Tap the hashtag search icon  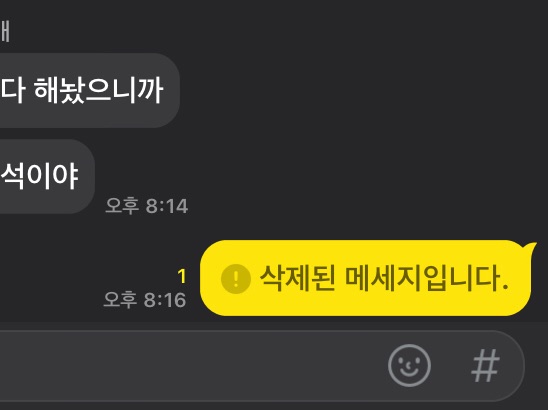pyautogui.click(x=485, y=365)
